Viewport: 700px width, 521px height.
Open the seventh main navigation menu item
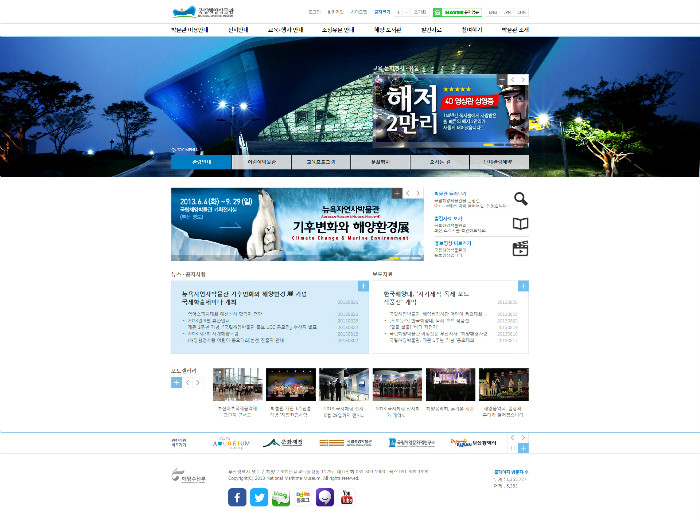(472, 30)
